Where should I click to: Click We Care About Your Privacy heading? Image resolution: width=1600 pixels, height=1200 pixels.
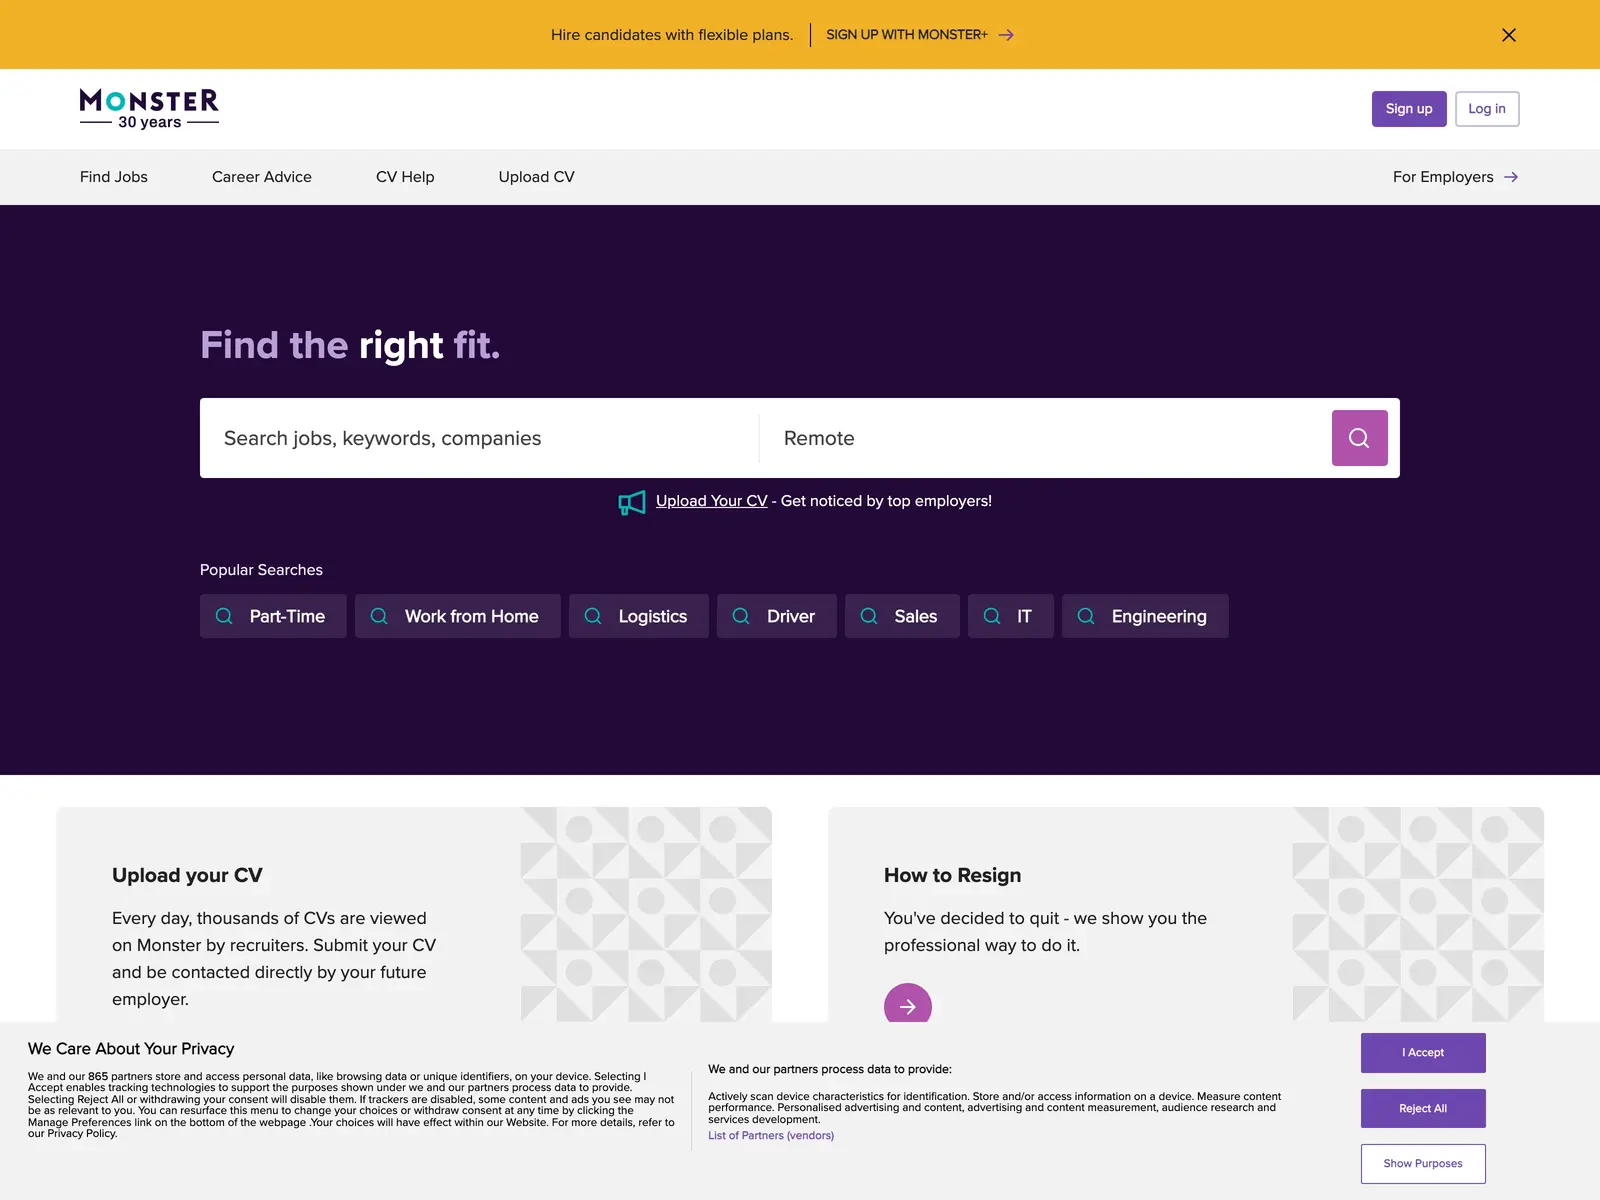pyautogui.click(x=131, y=1049)
